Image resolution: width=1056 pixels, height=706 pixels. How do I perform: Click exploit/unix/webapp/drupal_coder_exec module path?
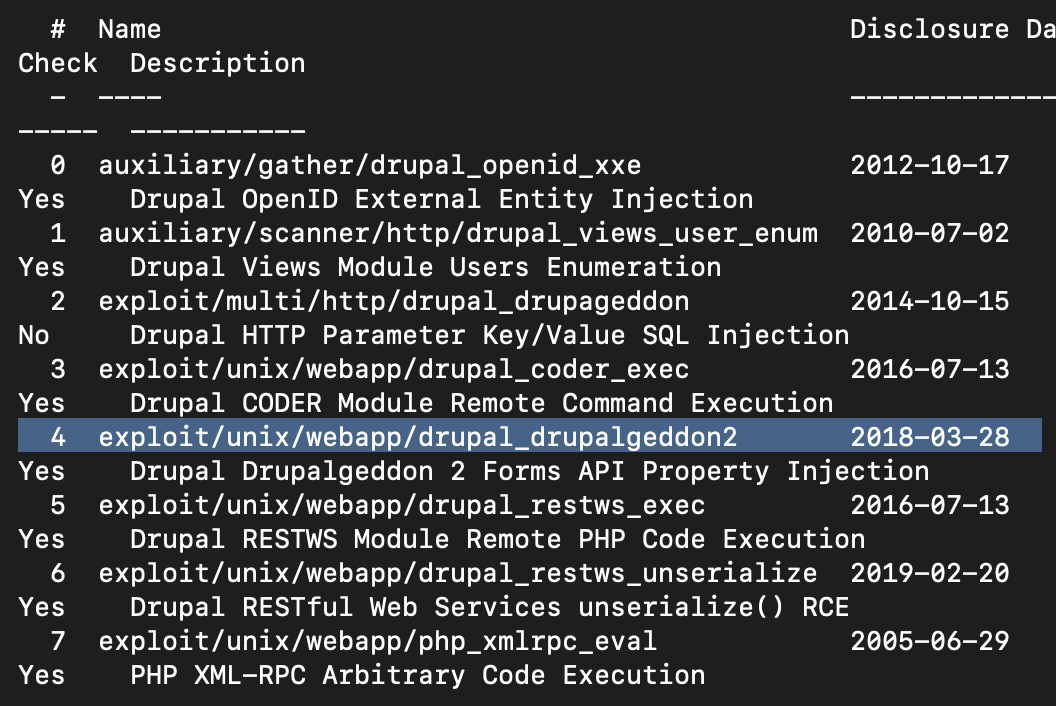point(393,369)
